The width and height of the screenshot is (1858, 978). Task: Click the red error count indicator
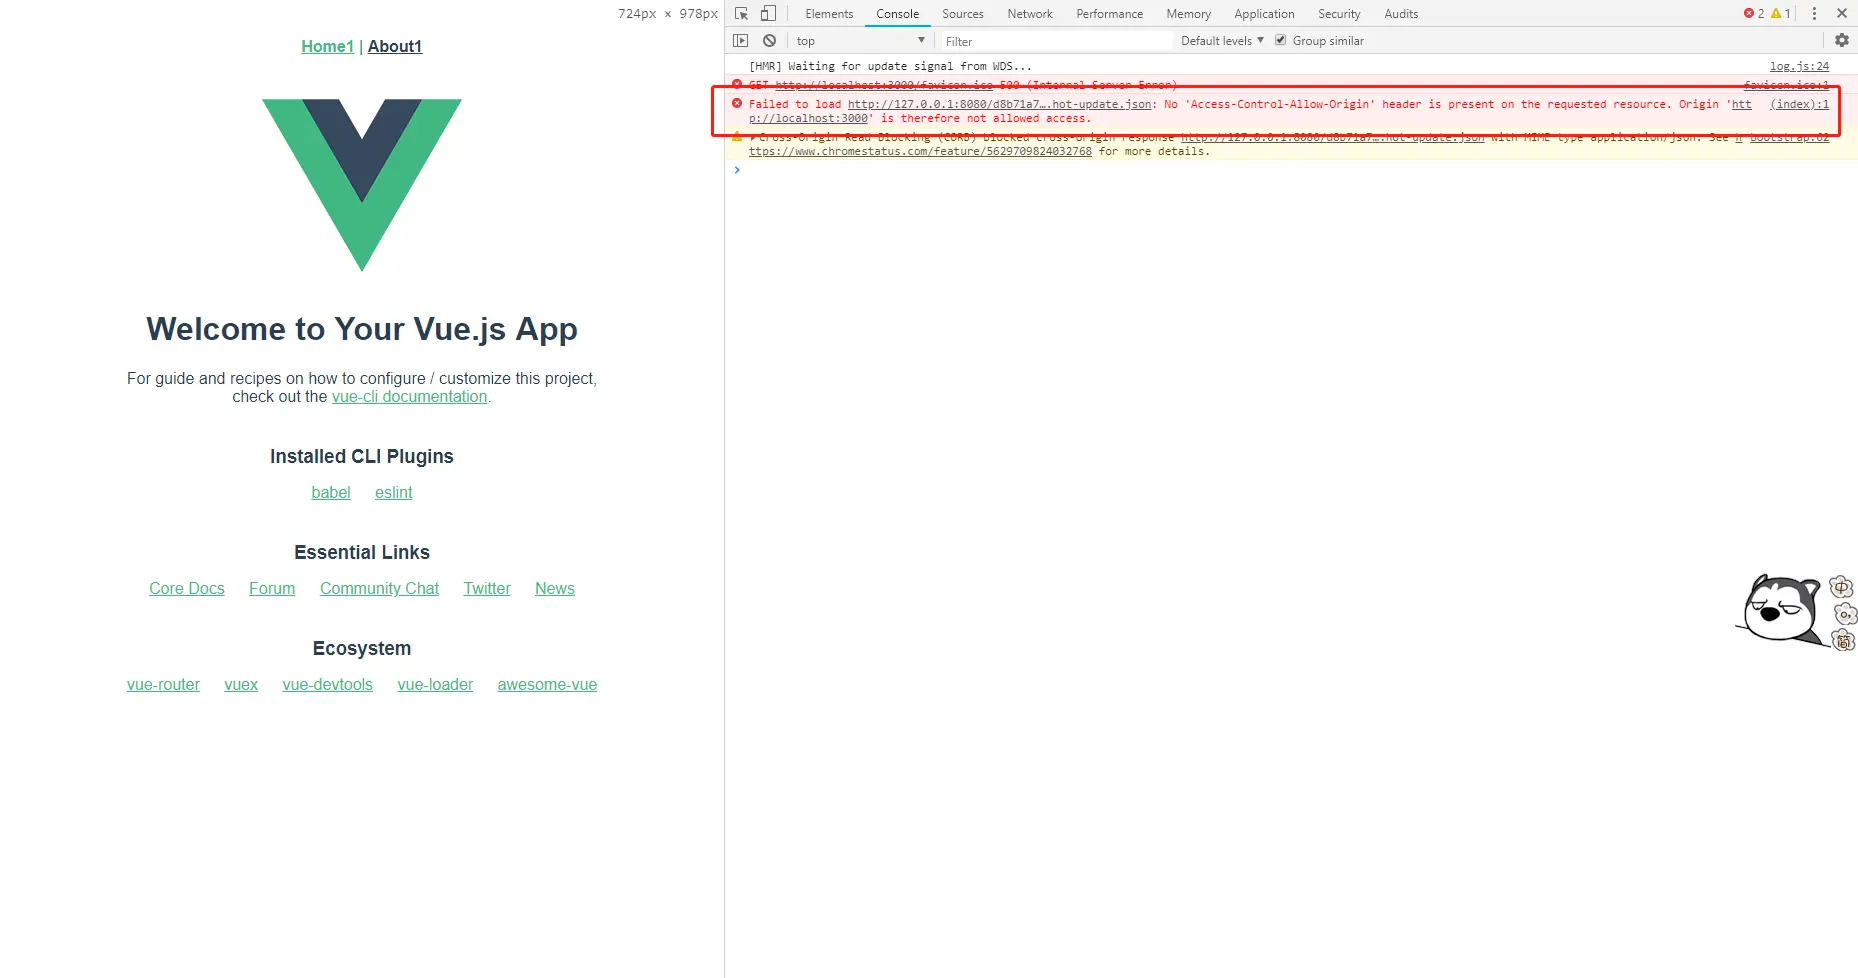(1754, 14)
